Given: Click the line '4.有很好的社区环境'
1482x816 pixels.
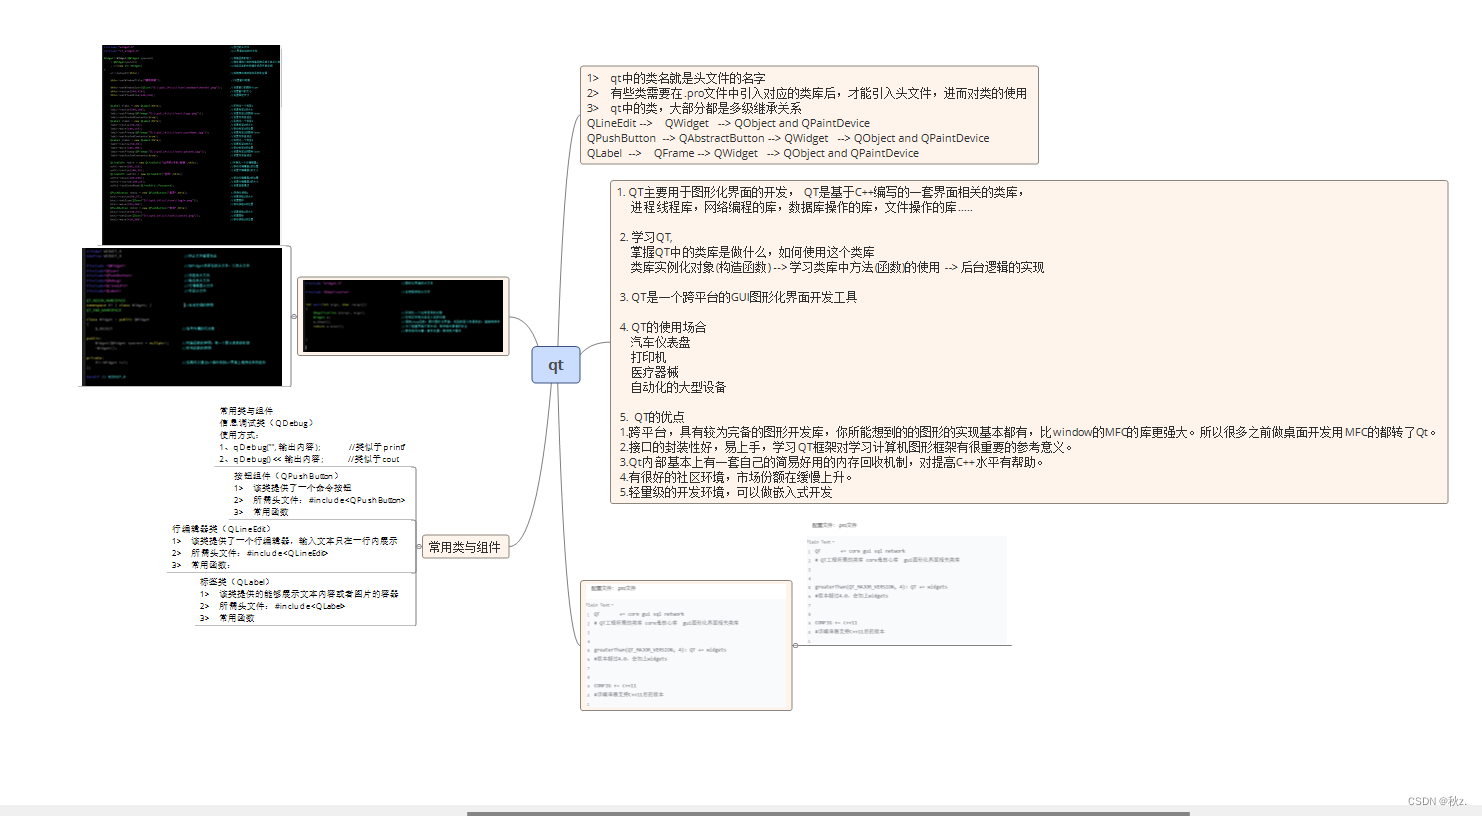Looking at the screenshot, I should [737, 477].
